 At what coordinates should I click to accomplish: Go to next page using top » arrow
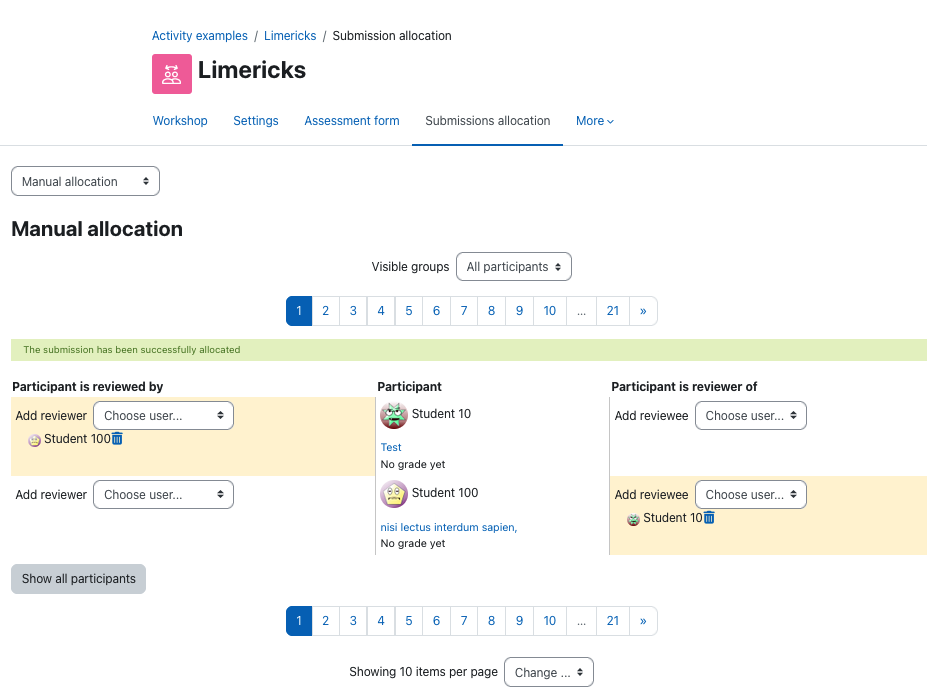pyautogui.click(x=643, y=311)
